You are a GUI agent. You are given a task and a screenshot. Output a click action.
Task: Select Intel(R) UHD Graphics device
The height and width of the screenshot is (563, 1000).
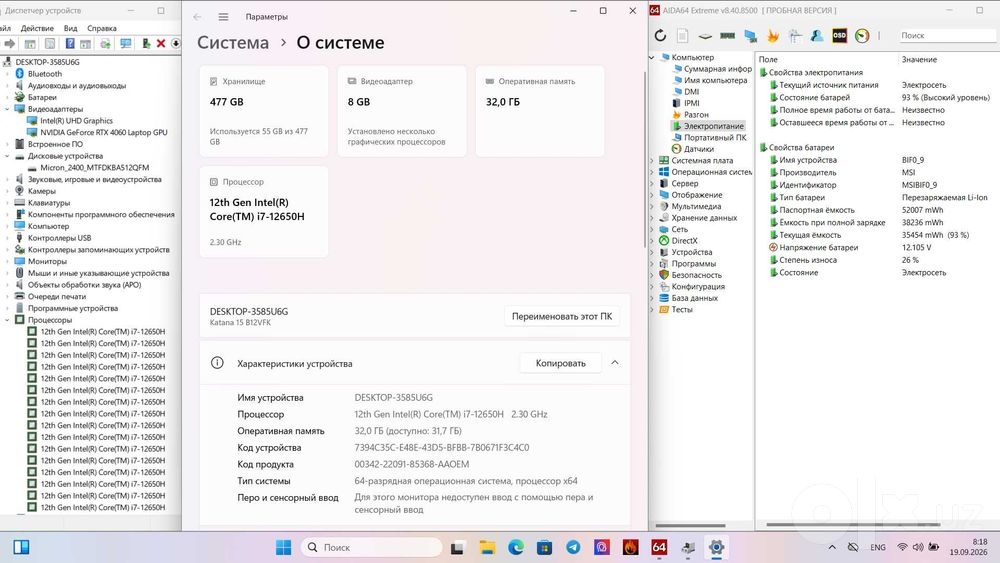[76, 121]
